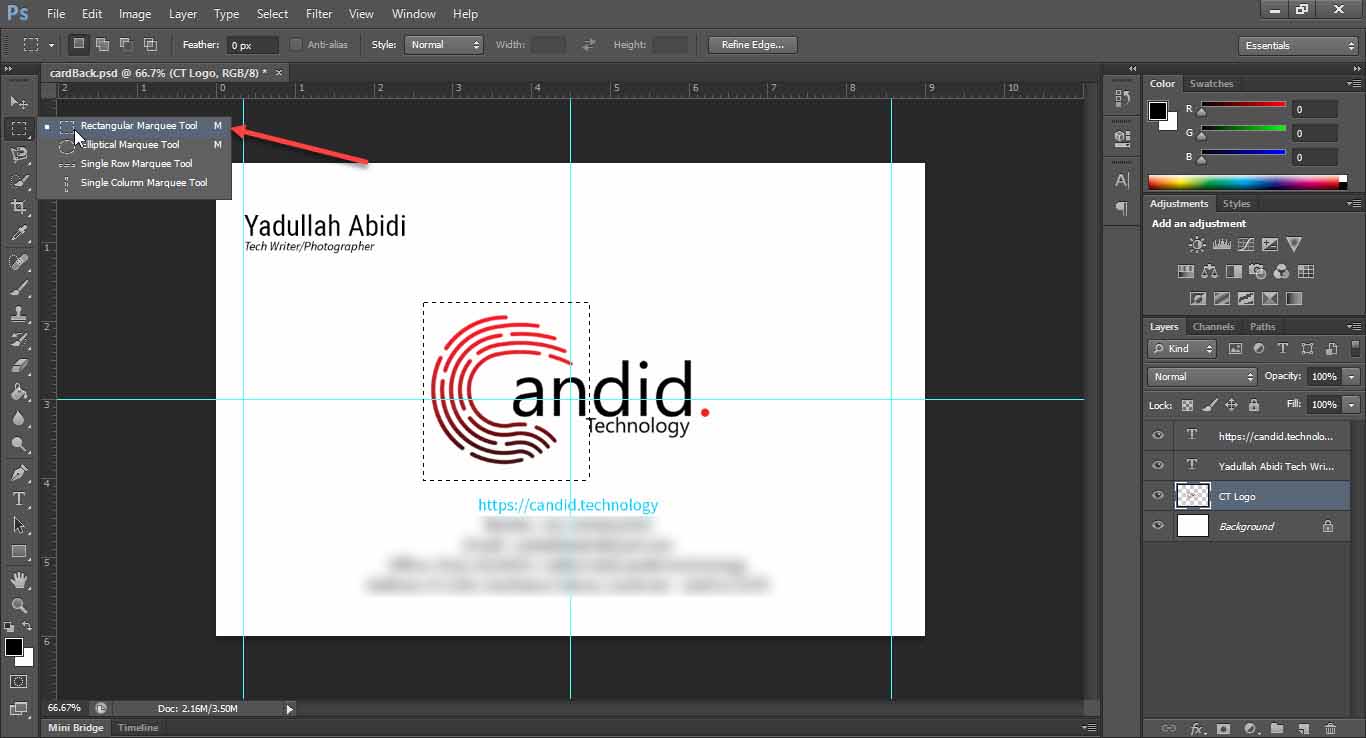
Task: Enable Add to selection mode
Action: pos(102,44)
